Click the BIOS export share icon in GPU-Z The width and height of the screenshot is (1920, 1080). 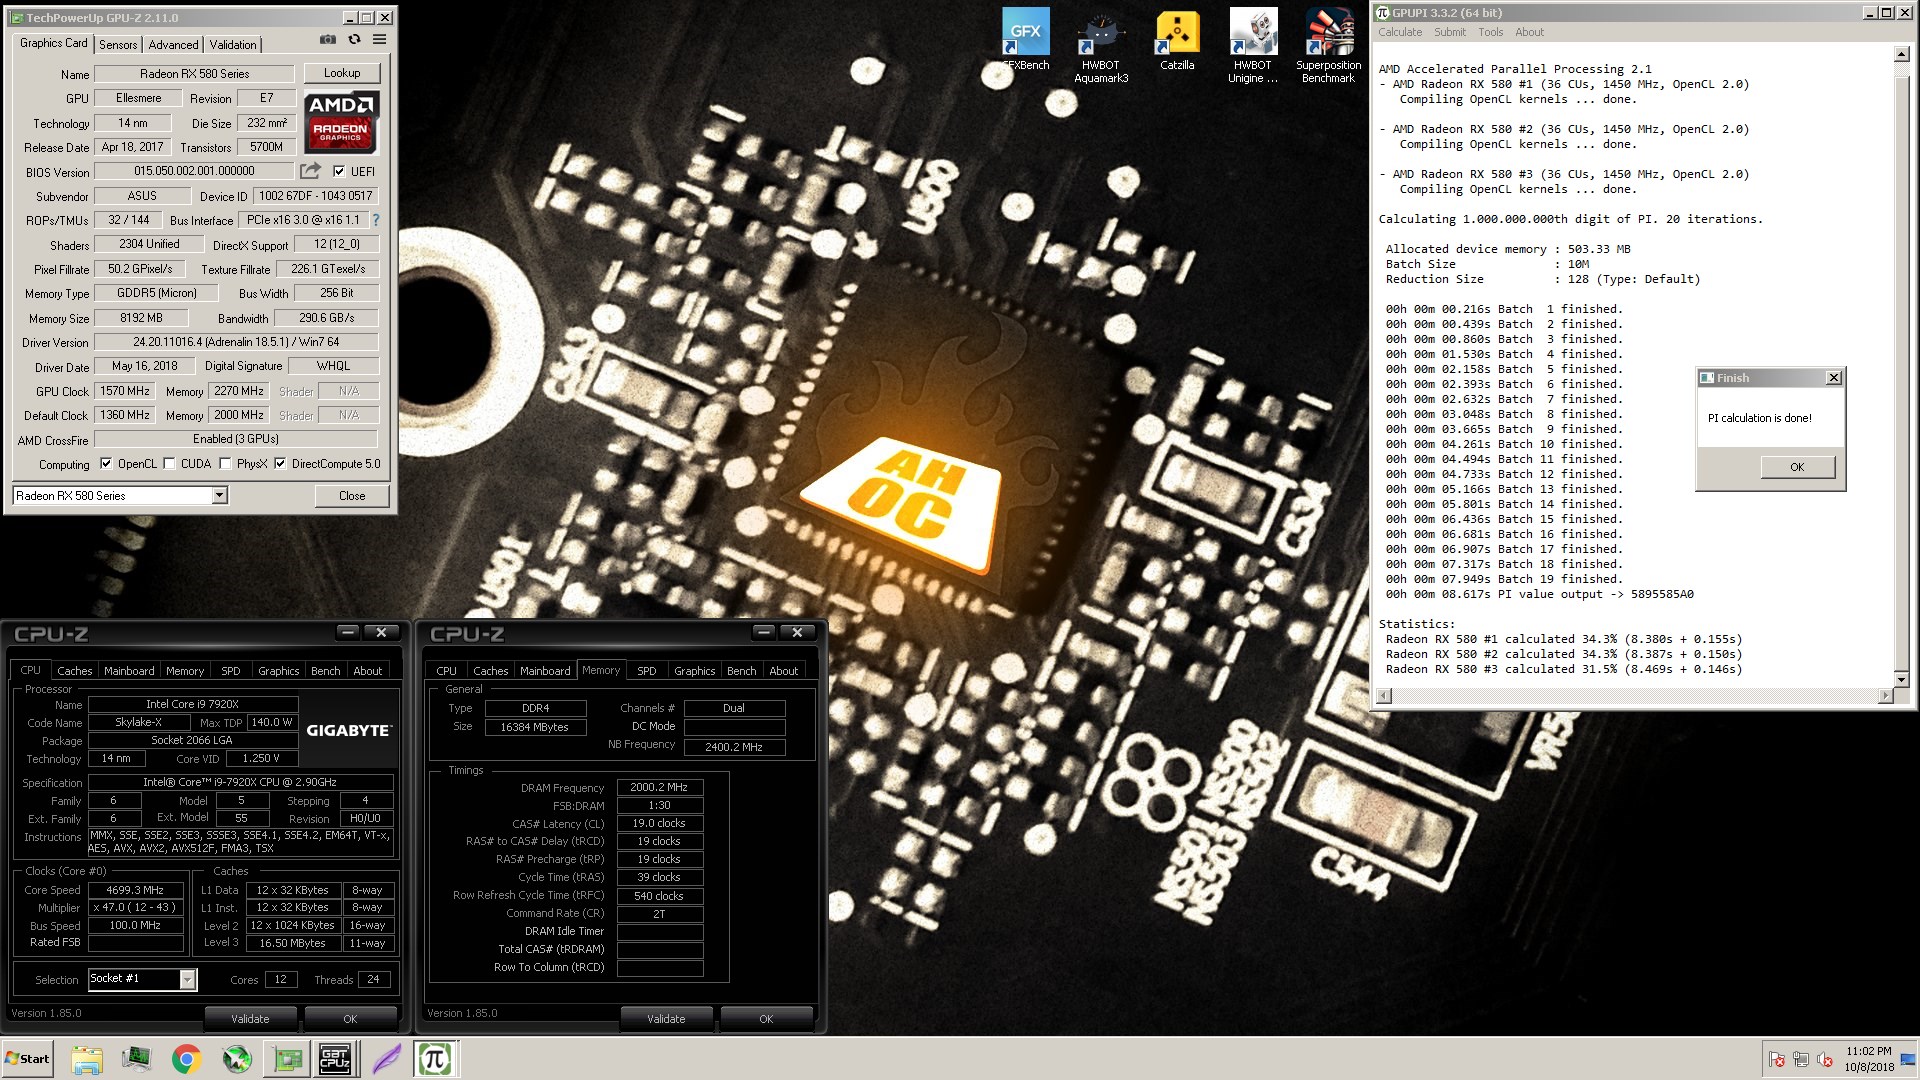point(311,171)
